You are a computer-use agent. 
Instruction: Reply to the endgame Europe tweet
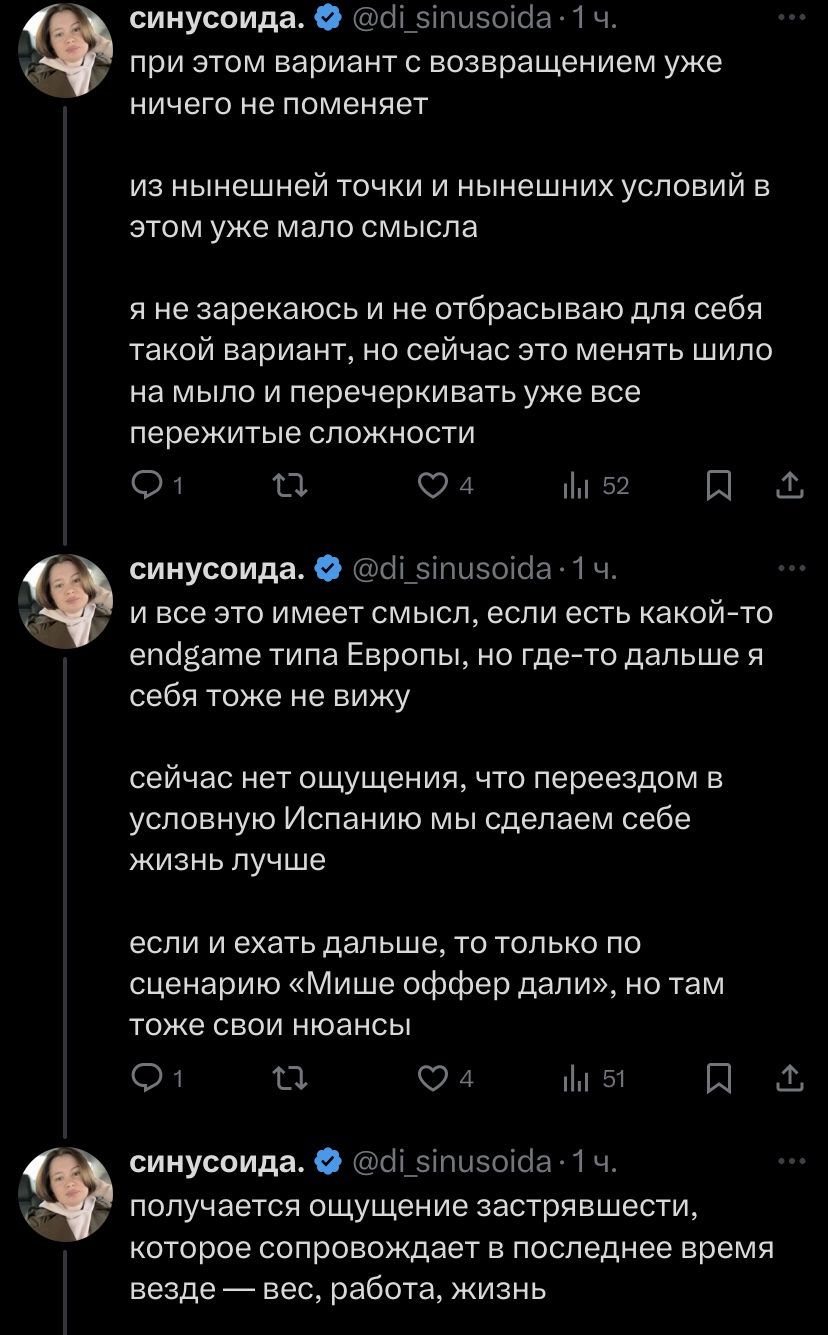(x=147, y=1078)
